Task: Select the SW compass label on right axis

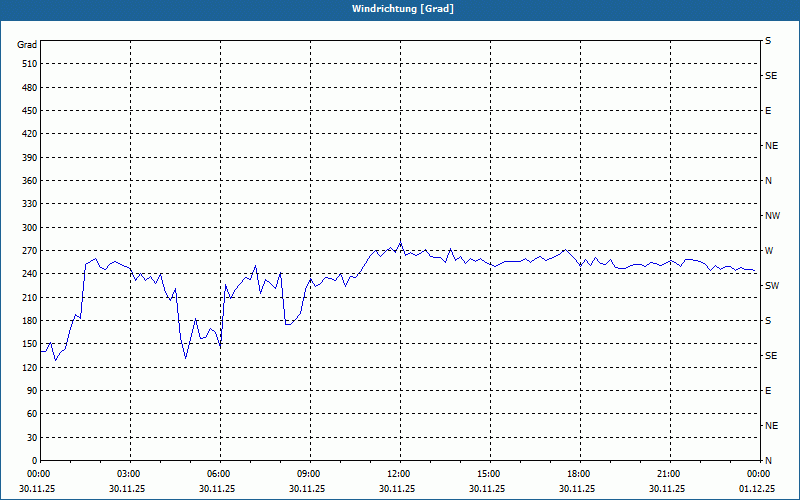Action: point(772,286)
